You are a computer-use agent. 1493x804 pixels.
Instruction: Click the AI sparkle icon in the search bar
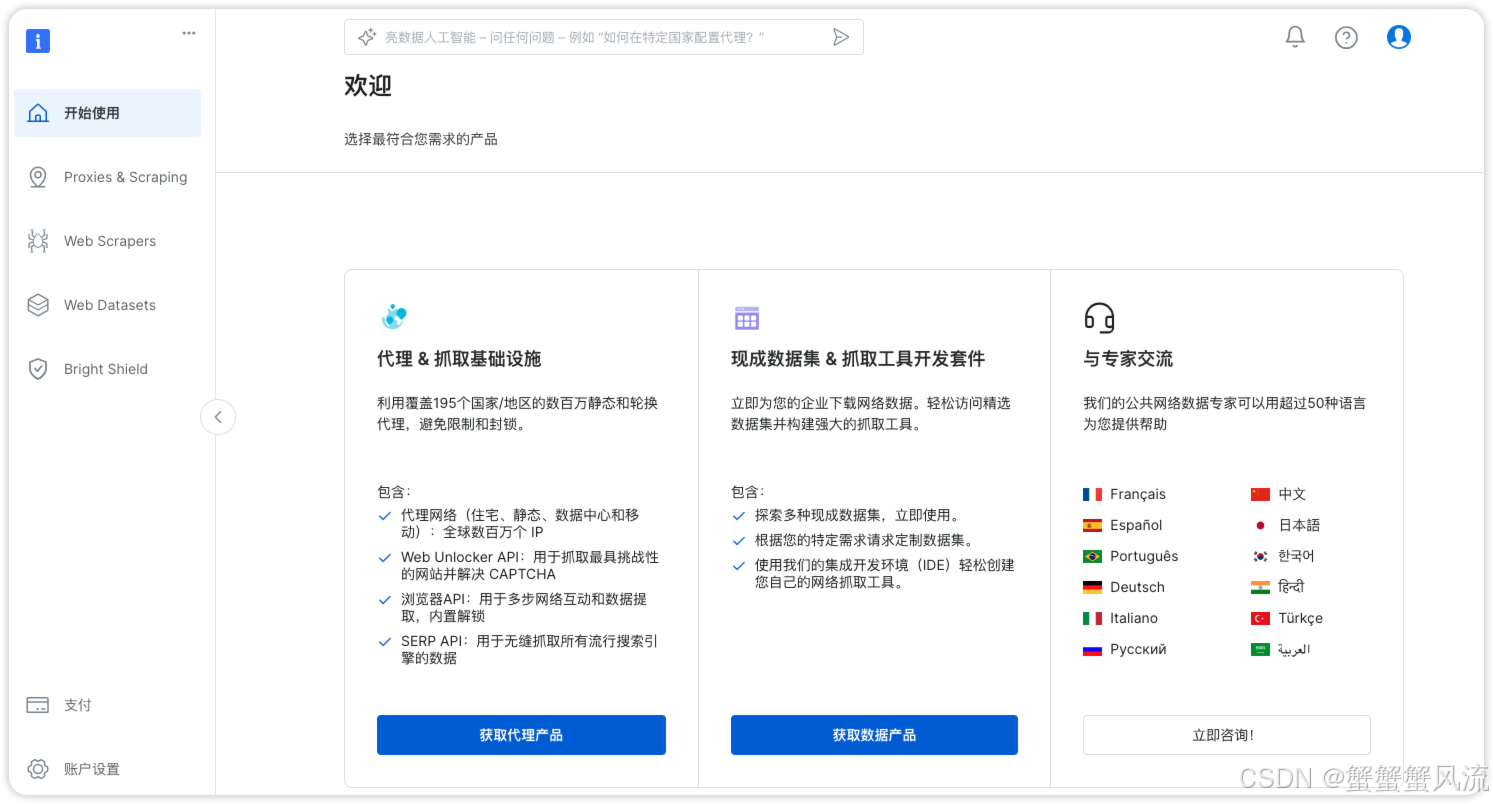tap(366, 37)
